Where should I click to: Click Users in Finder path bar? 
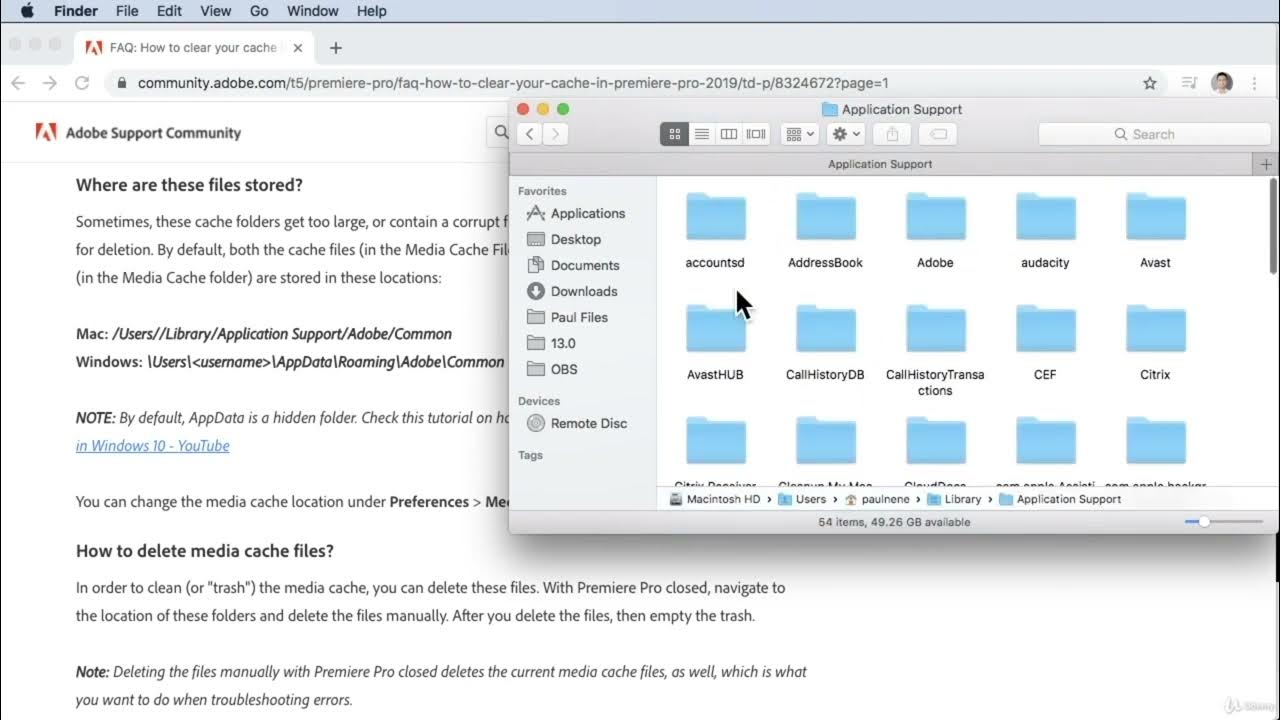[x=802, y=499]
